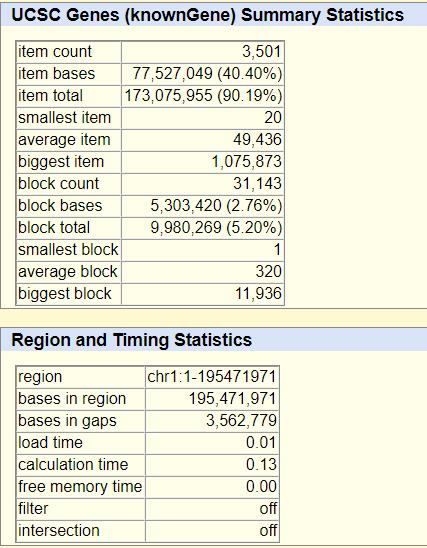
Task: Click the 'smallest block' row label
Action: 68,250
